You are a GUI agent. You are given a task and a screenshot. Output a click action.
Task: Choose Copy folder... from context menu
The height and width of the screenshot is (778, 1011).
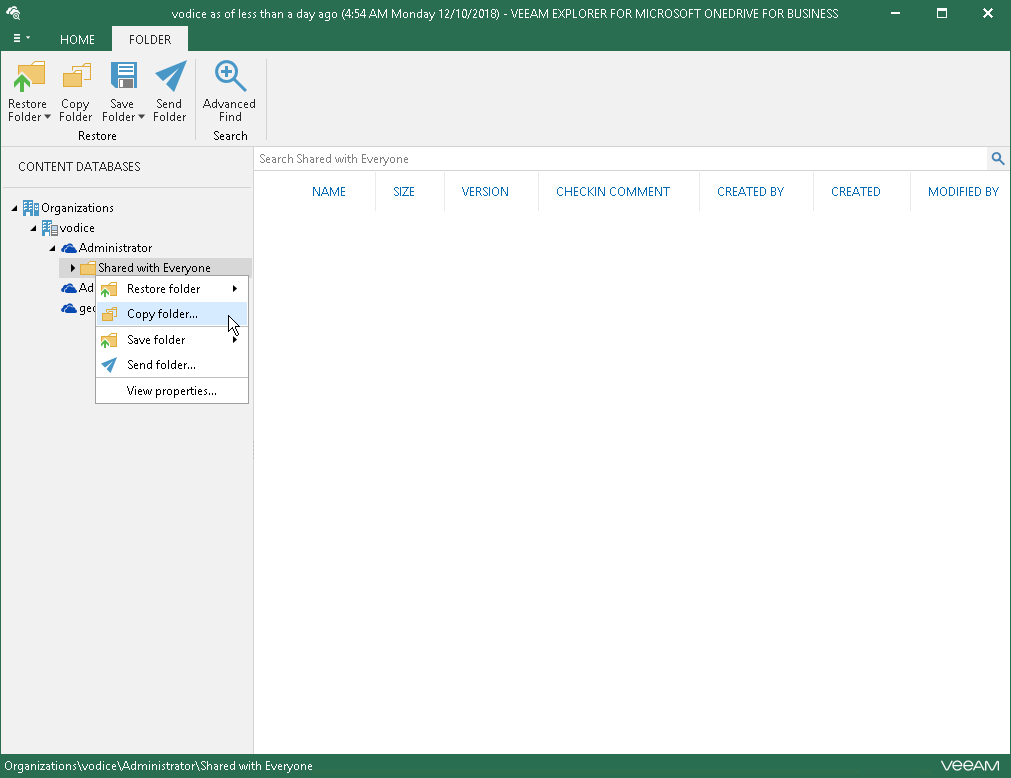click(172, 314)
